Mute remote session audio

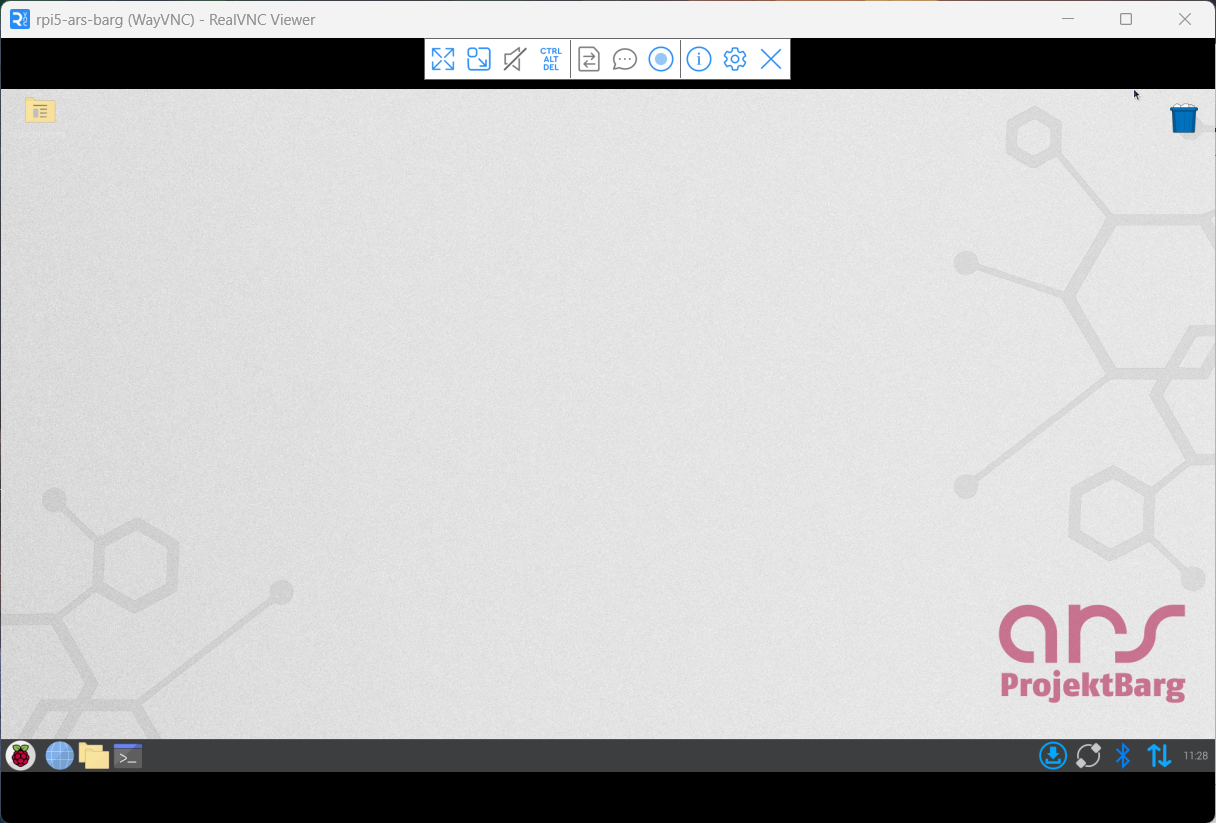pos(514,59)
